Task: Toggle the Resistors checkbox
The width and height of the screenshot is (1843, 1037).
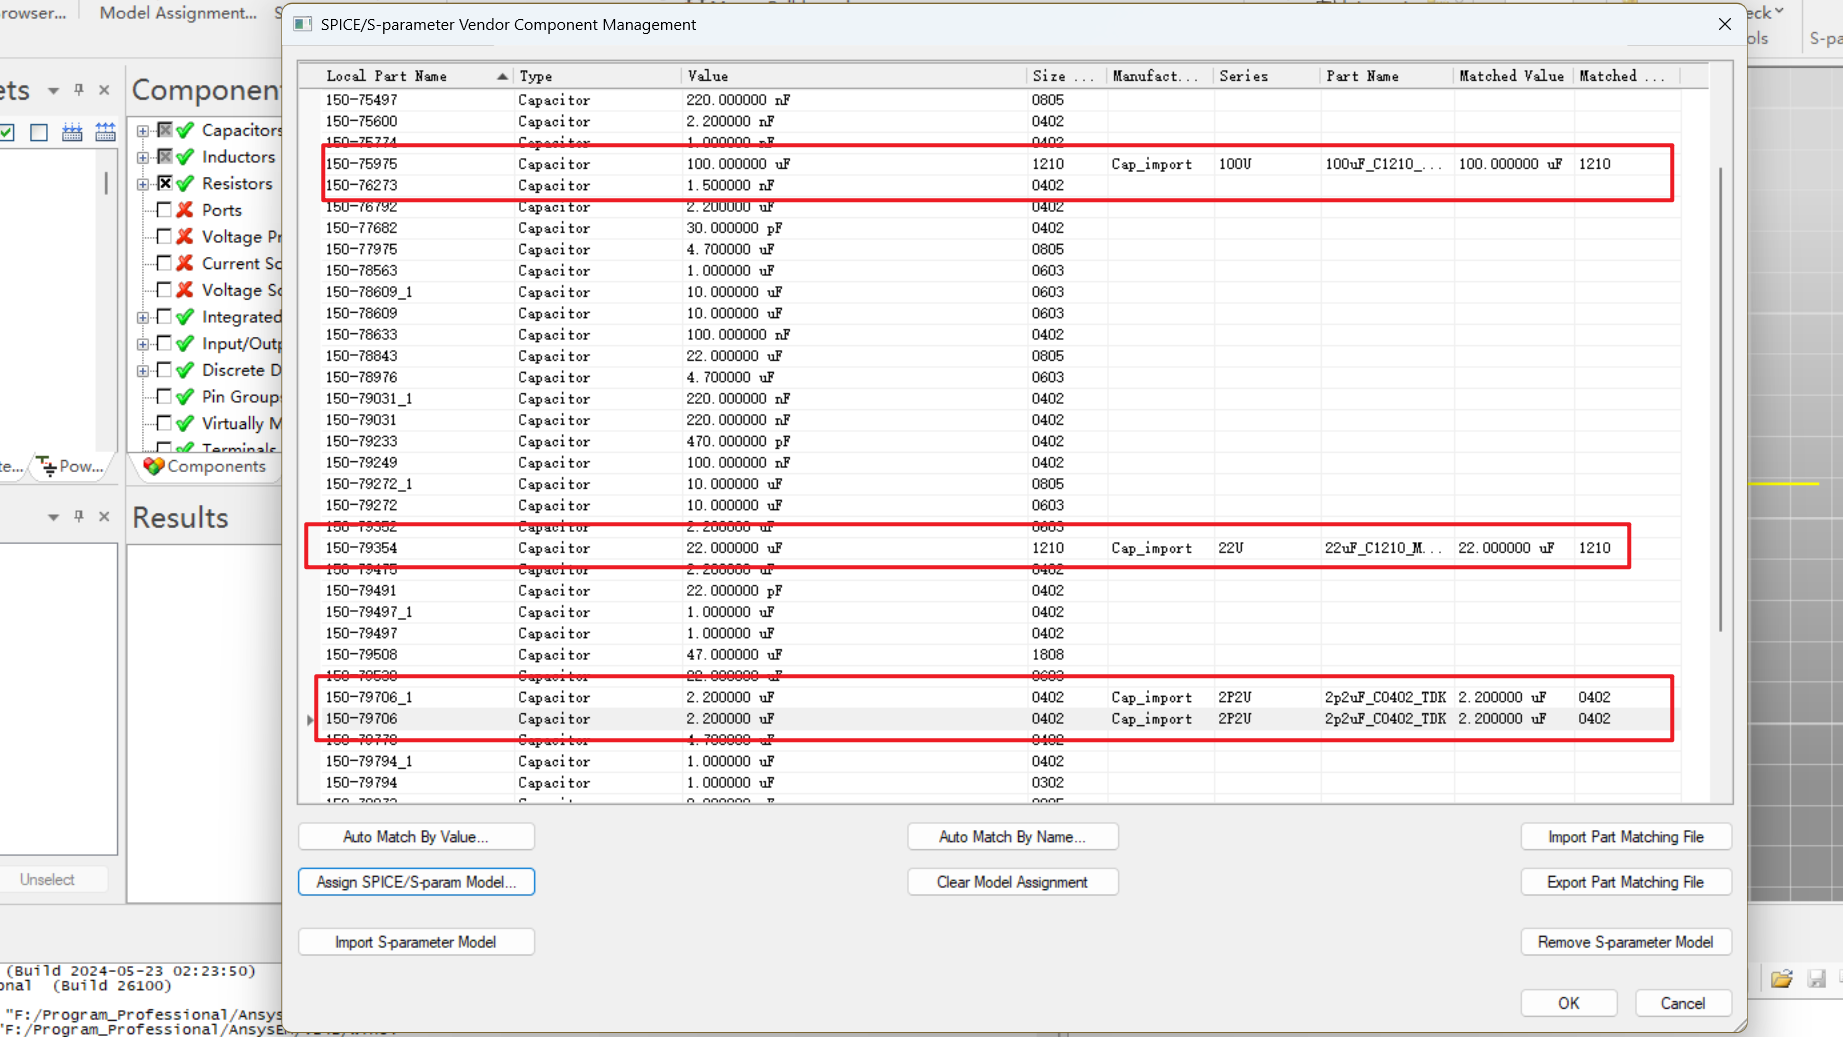Action: coord(165,183)
